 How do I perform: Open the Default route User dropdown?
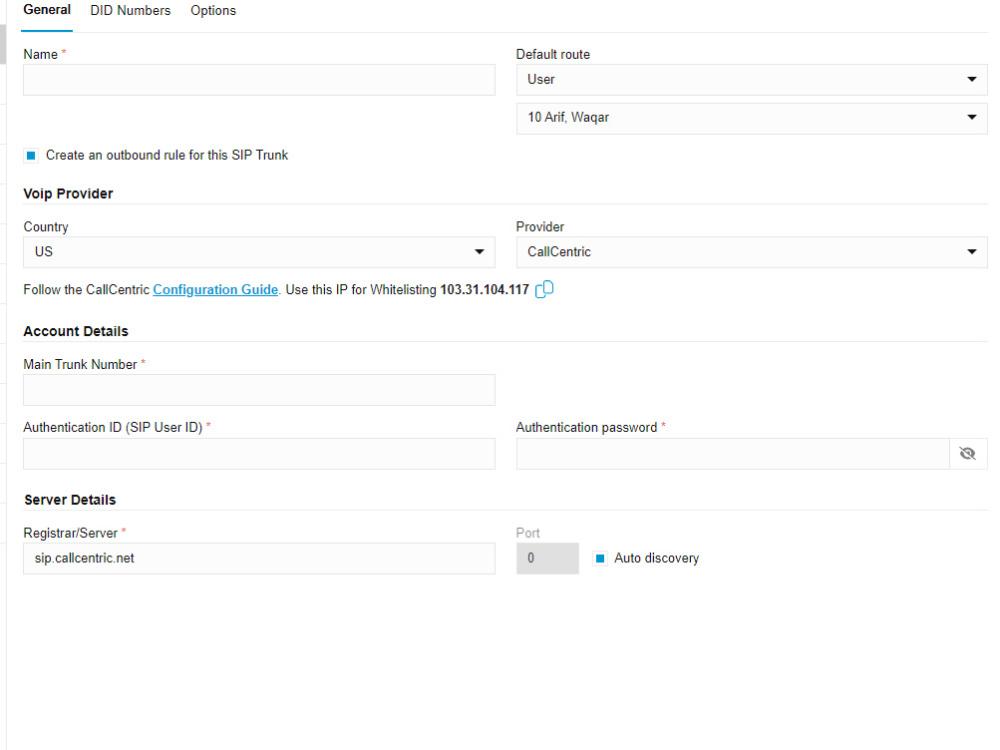(x=751, y=80)
